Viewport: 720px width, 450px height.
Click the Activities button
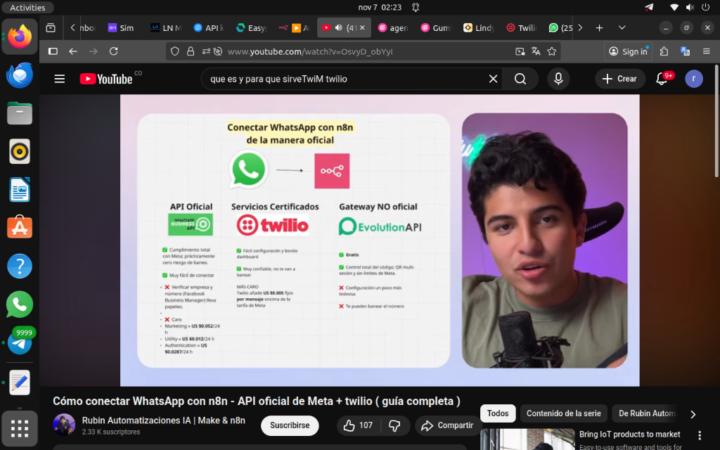tap(28, 7)
